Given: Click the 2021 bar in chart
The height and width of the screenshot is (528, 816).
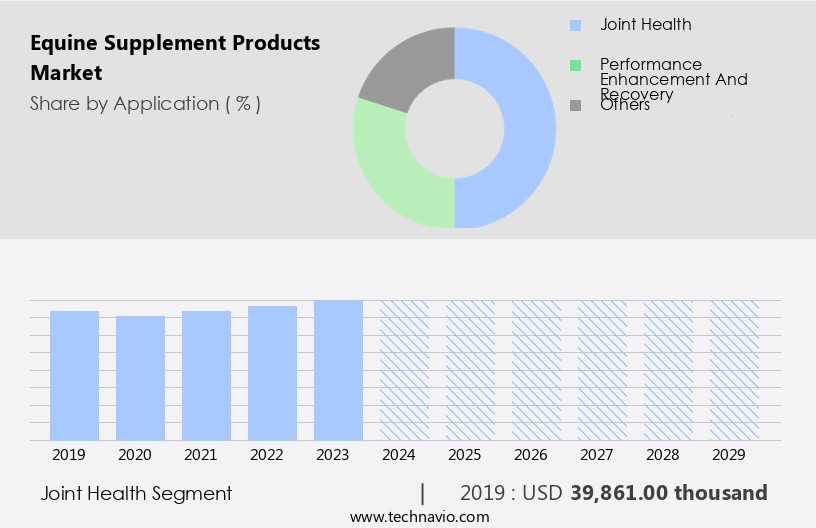Looking at the screenshot, I should pos(206,375).
